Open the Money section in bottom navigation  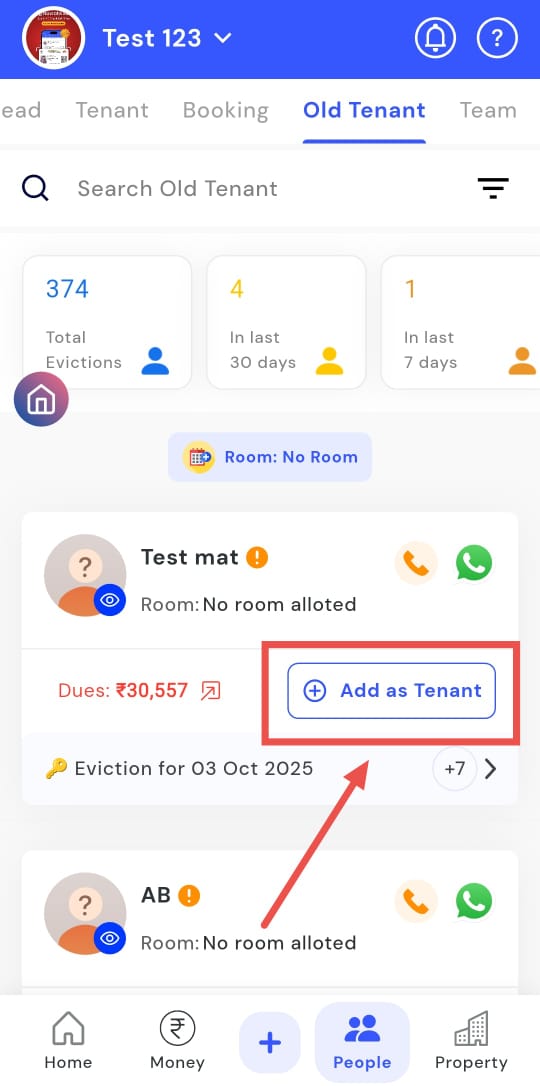click(x=177, y=1041)
